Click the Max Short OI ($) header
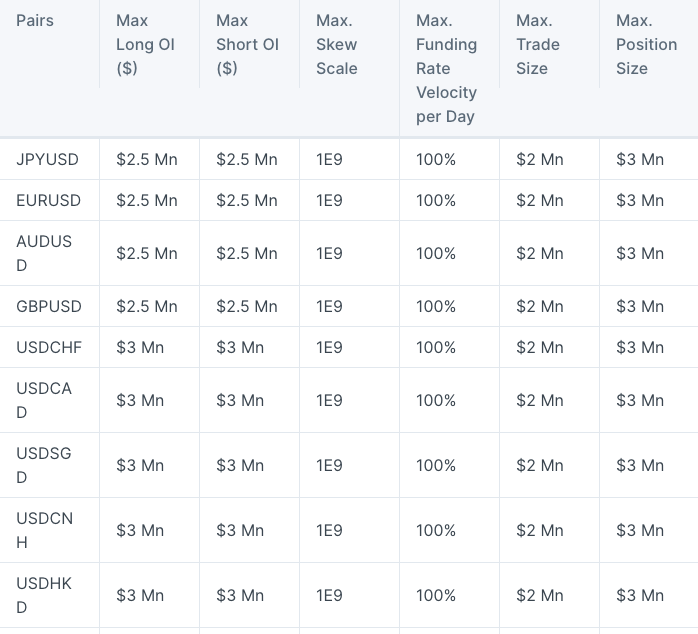This screenshot has height=634, width=698. [x=248, y=45]
